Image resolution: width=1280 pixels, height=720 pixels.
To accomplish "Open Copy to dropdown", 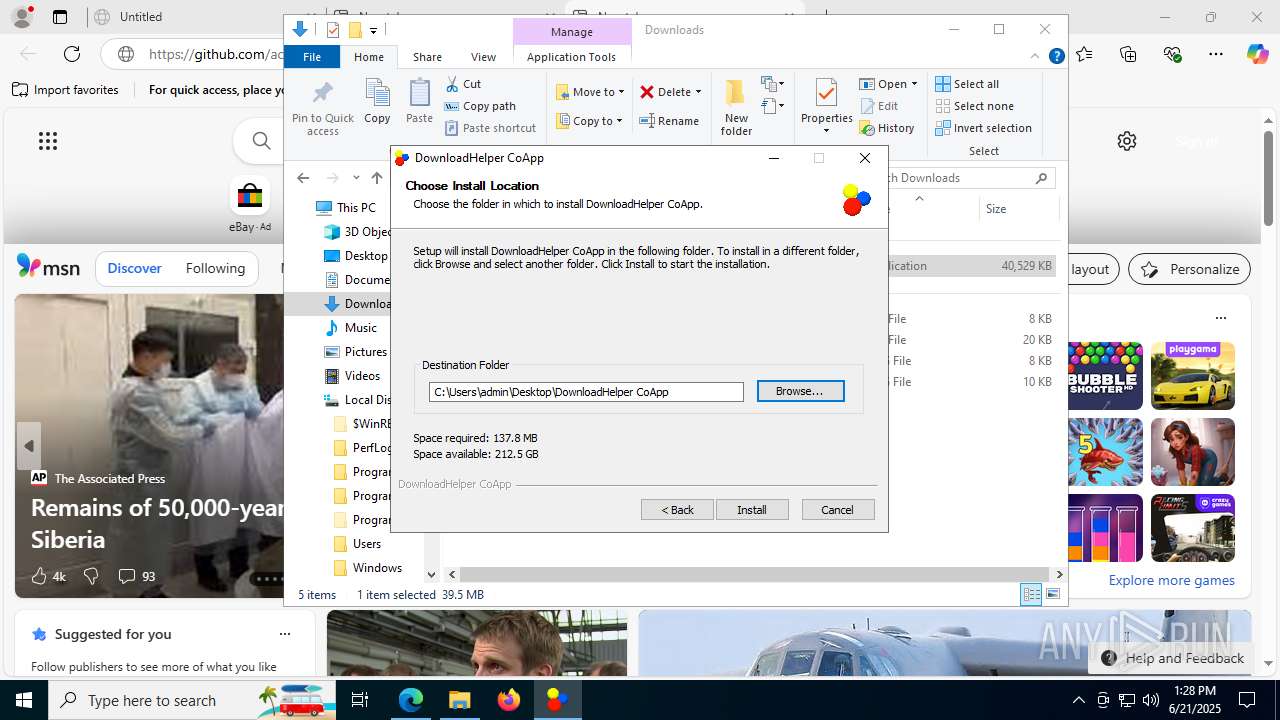I will click(590, 121).
